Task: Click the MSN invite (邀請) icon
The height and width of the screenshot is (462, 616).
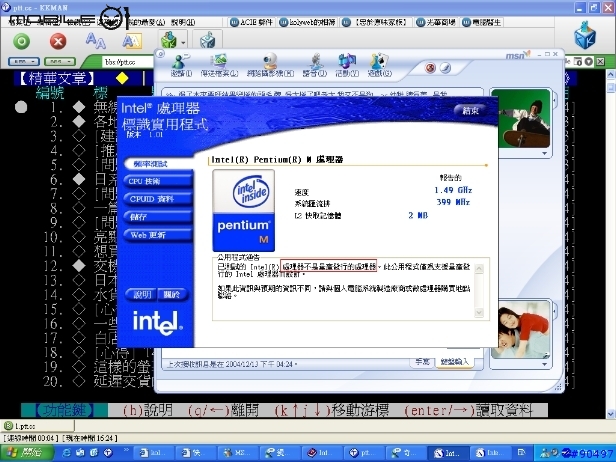Action: 181,65
